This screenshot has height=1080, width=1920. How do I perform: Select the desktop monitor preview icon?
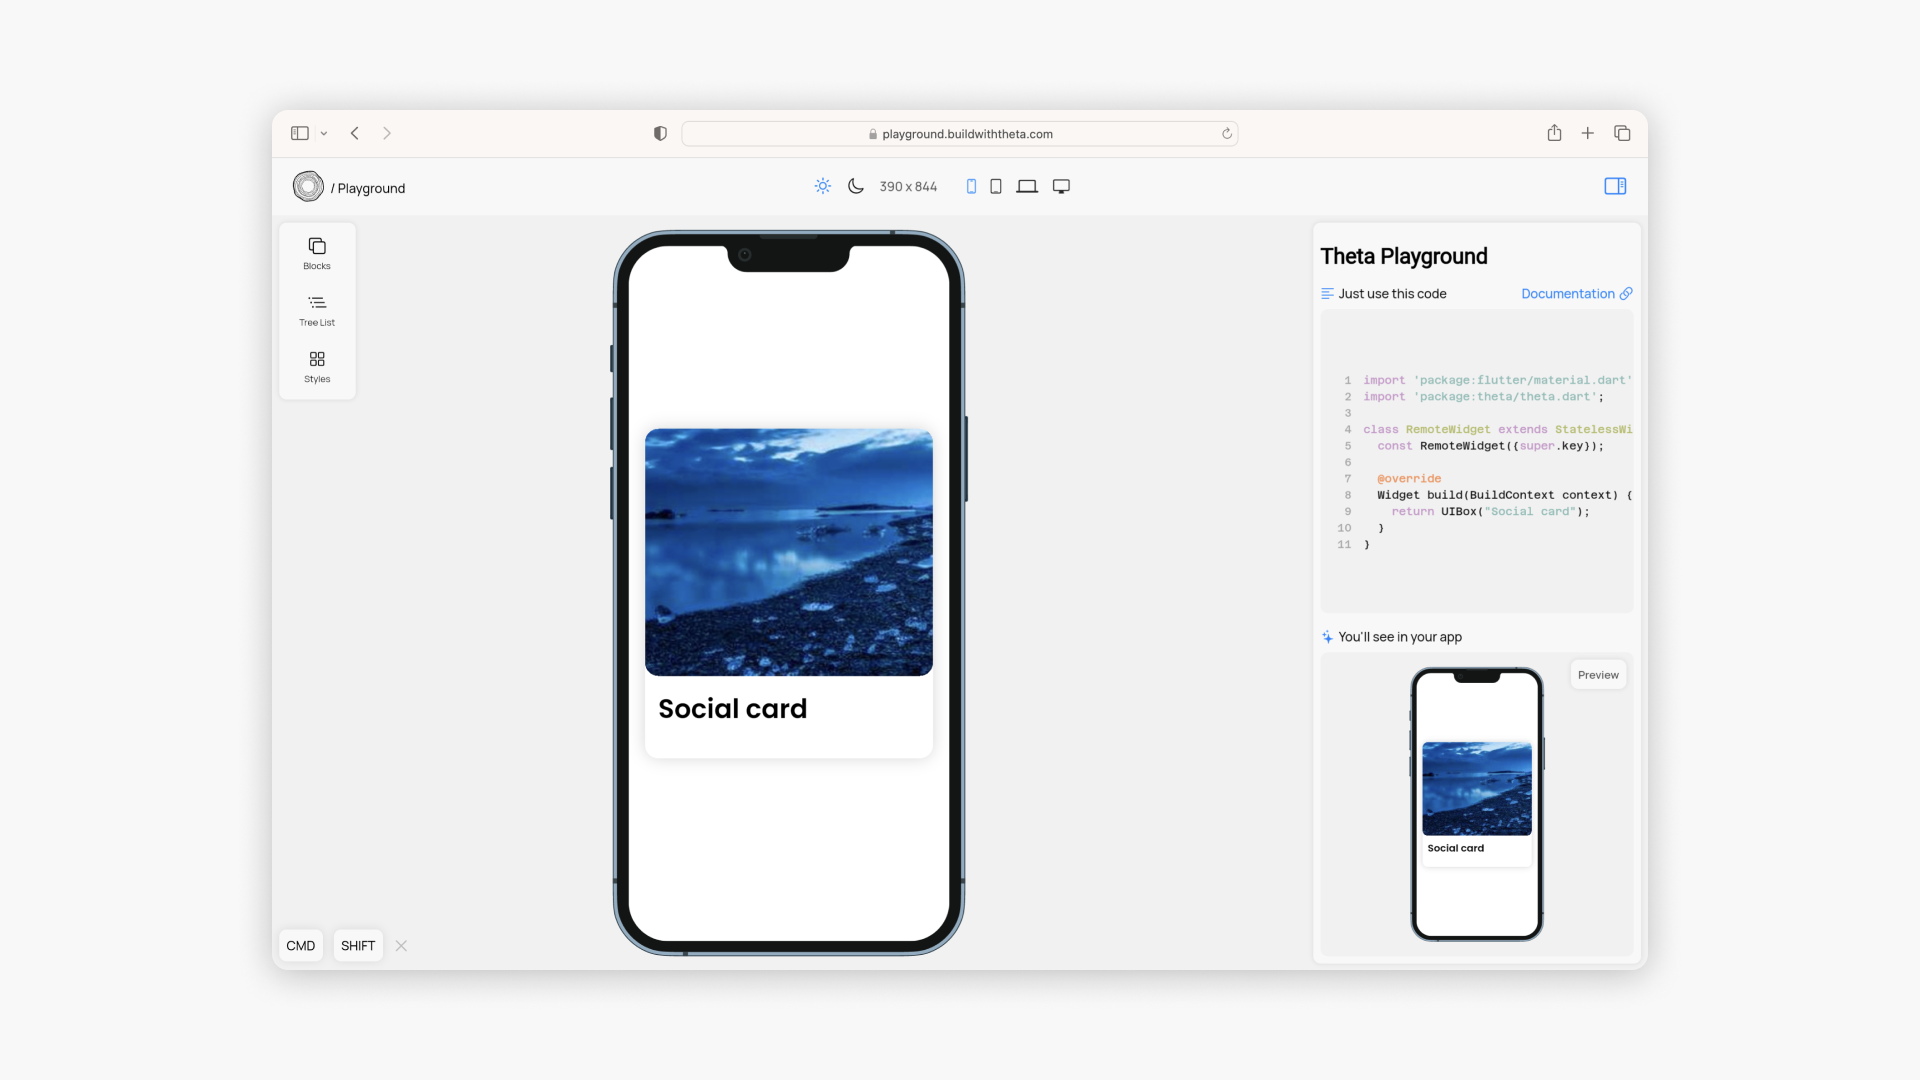tap(1061, 187)
